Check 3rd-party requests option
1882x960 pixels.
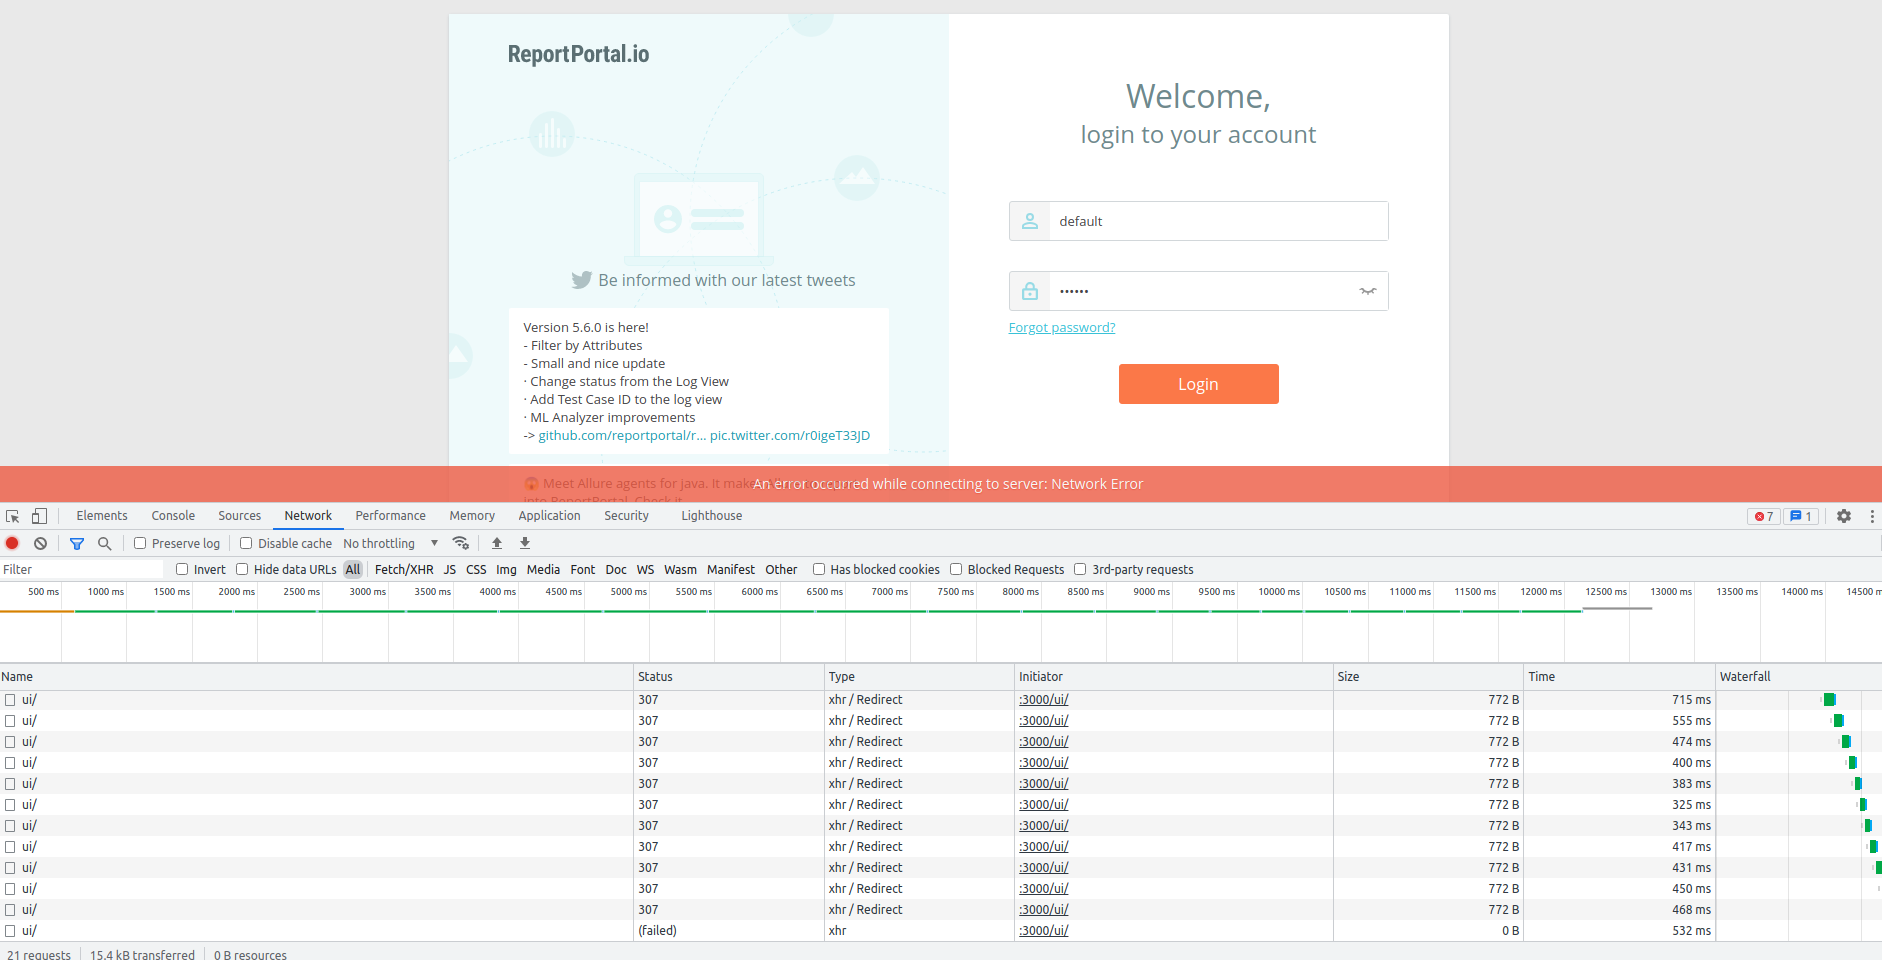click(1080, 569)
